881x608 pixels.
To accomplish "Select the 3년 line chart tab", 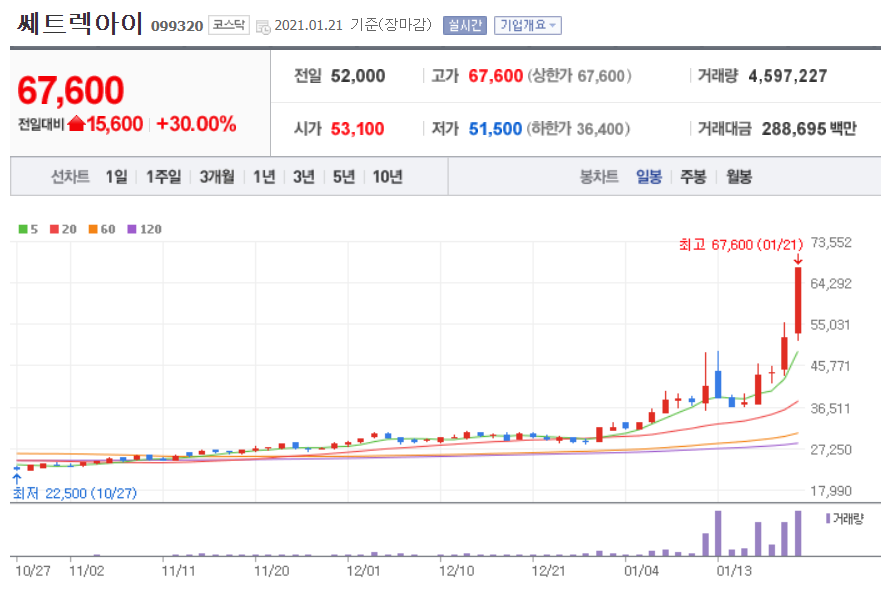I will [303, 177].
